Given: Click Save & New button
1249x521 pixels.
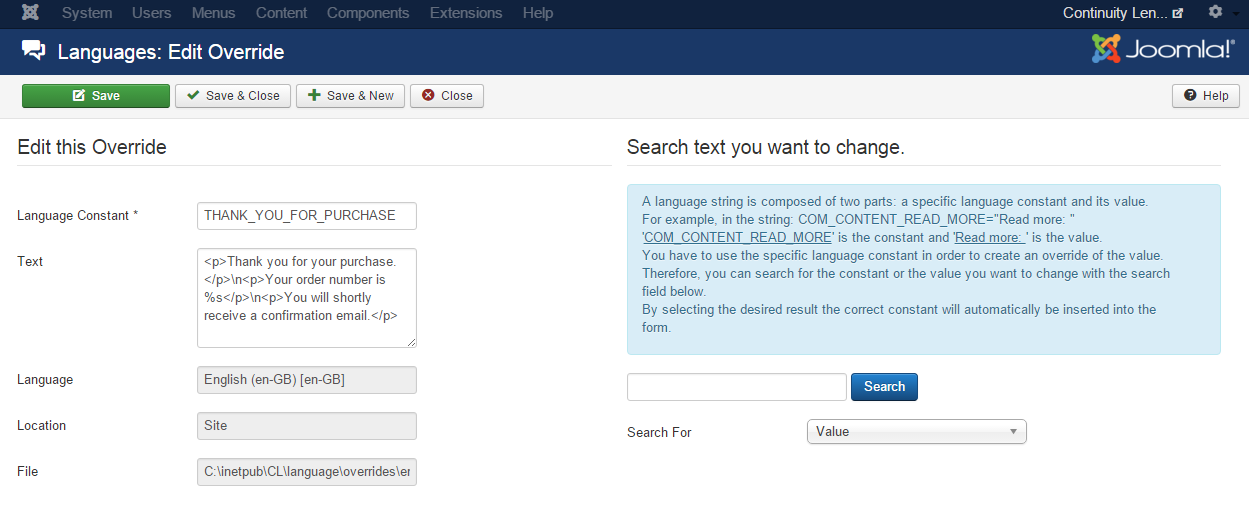Looking at the screenshot, I should [x=350, y=96].
